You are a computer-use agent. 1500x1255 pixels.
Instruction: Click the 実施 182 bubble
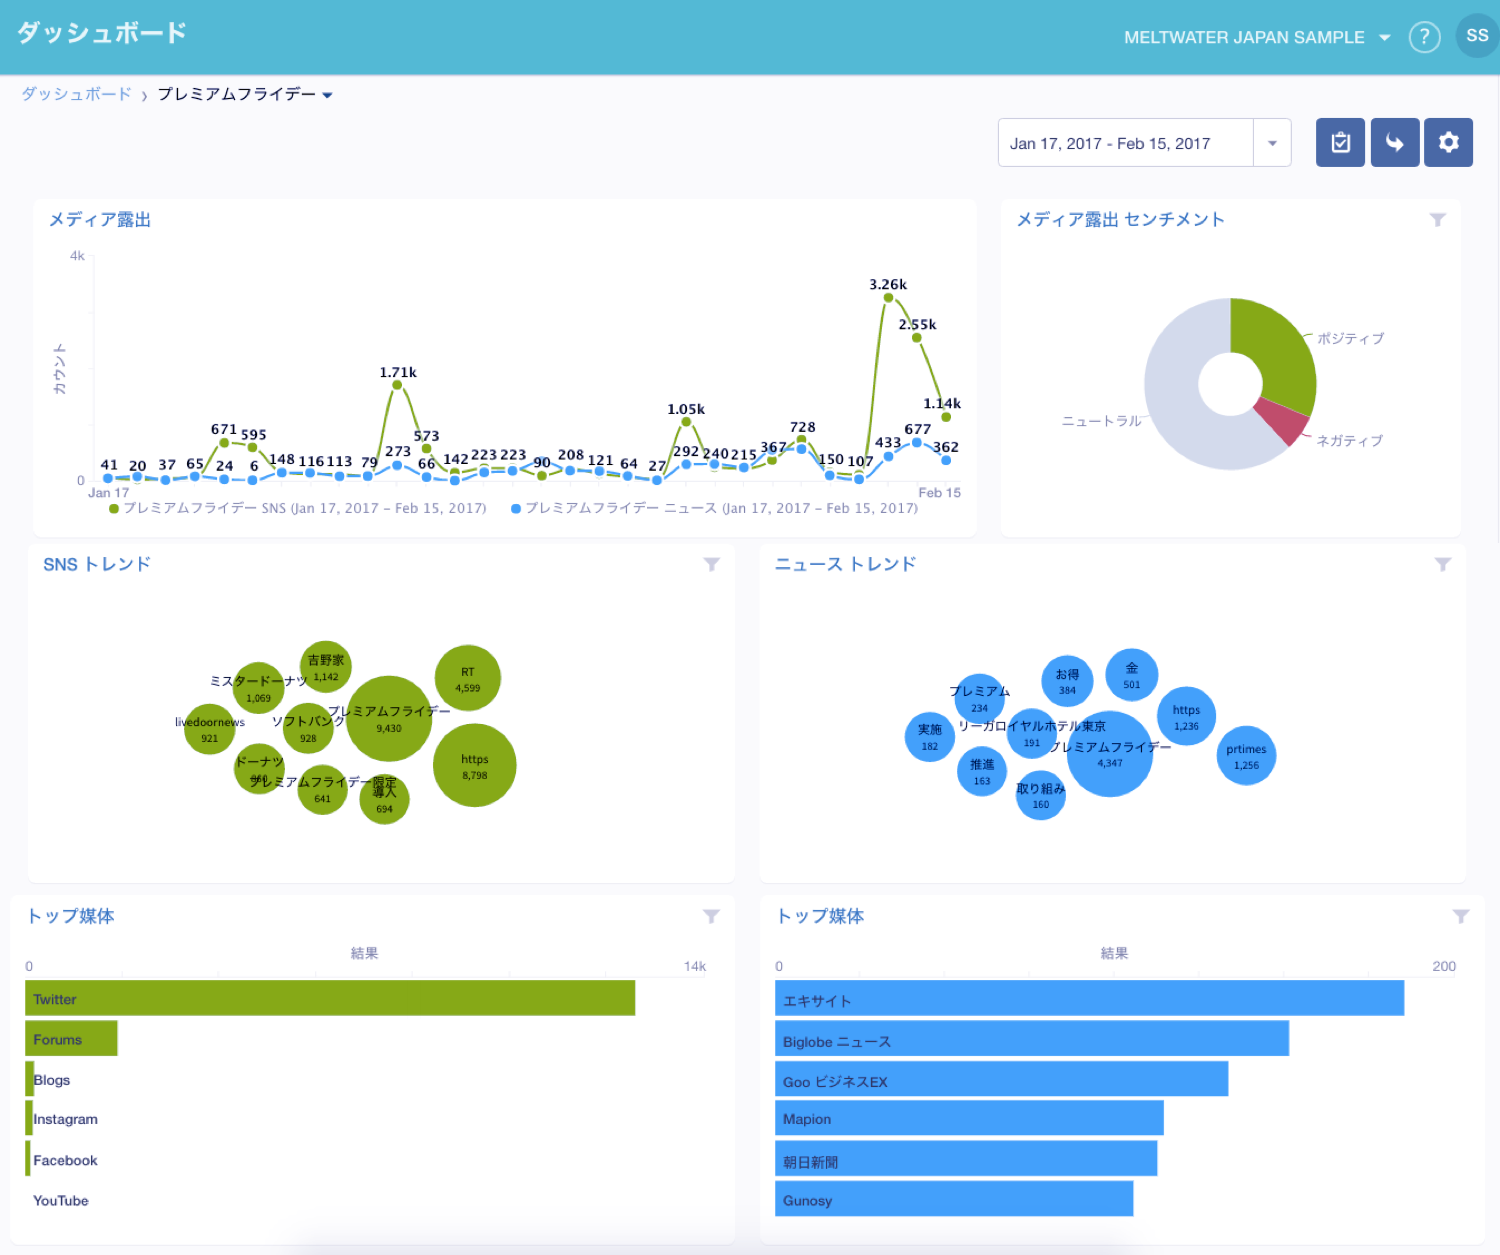point(930,737)
